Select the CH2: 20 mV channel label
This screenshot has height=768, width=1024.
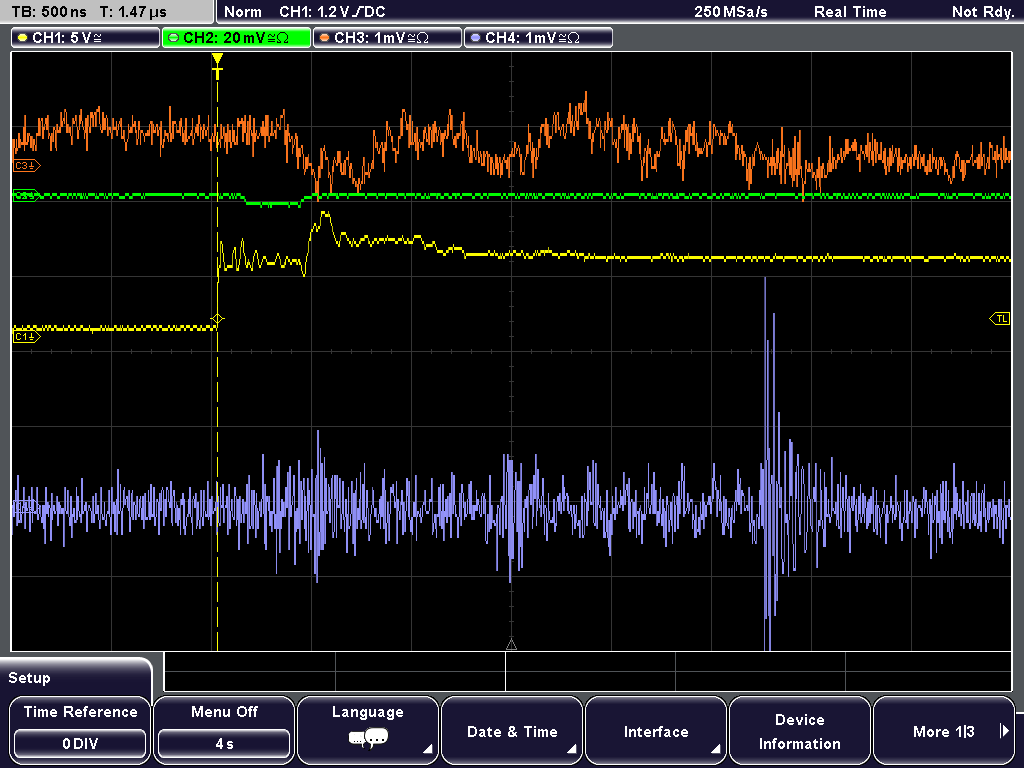point(236,38)
